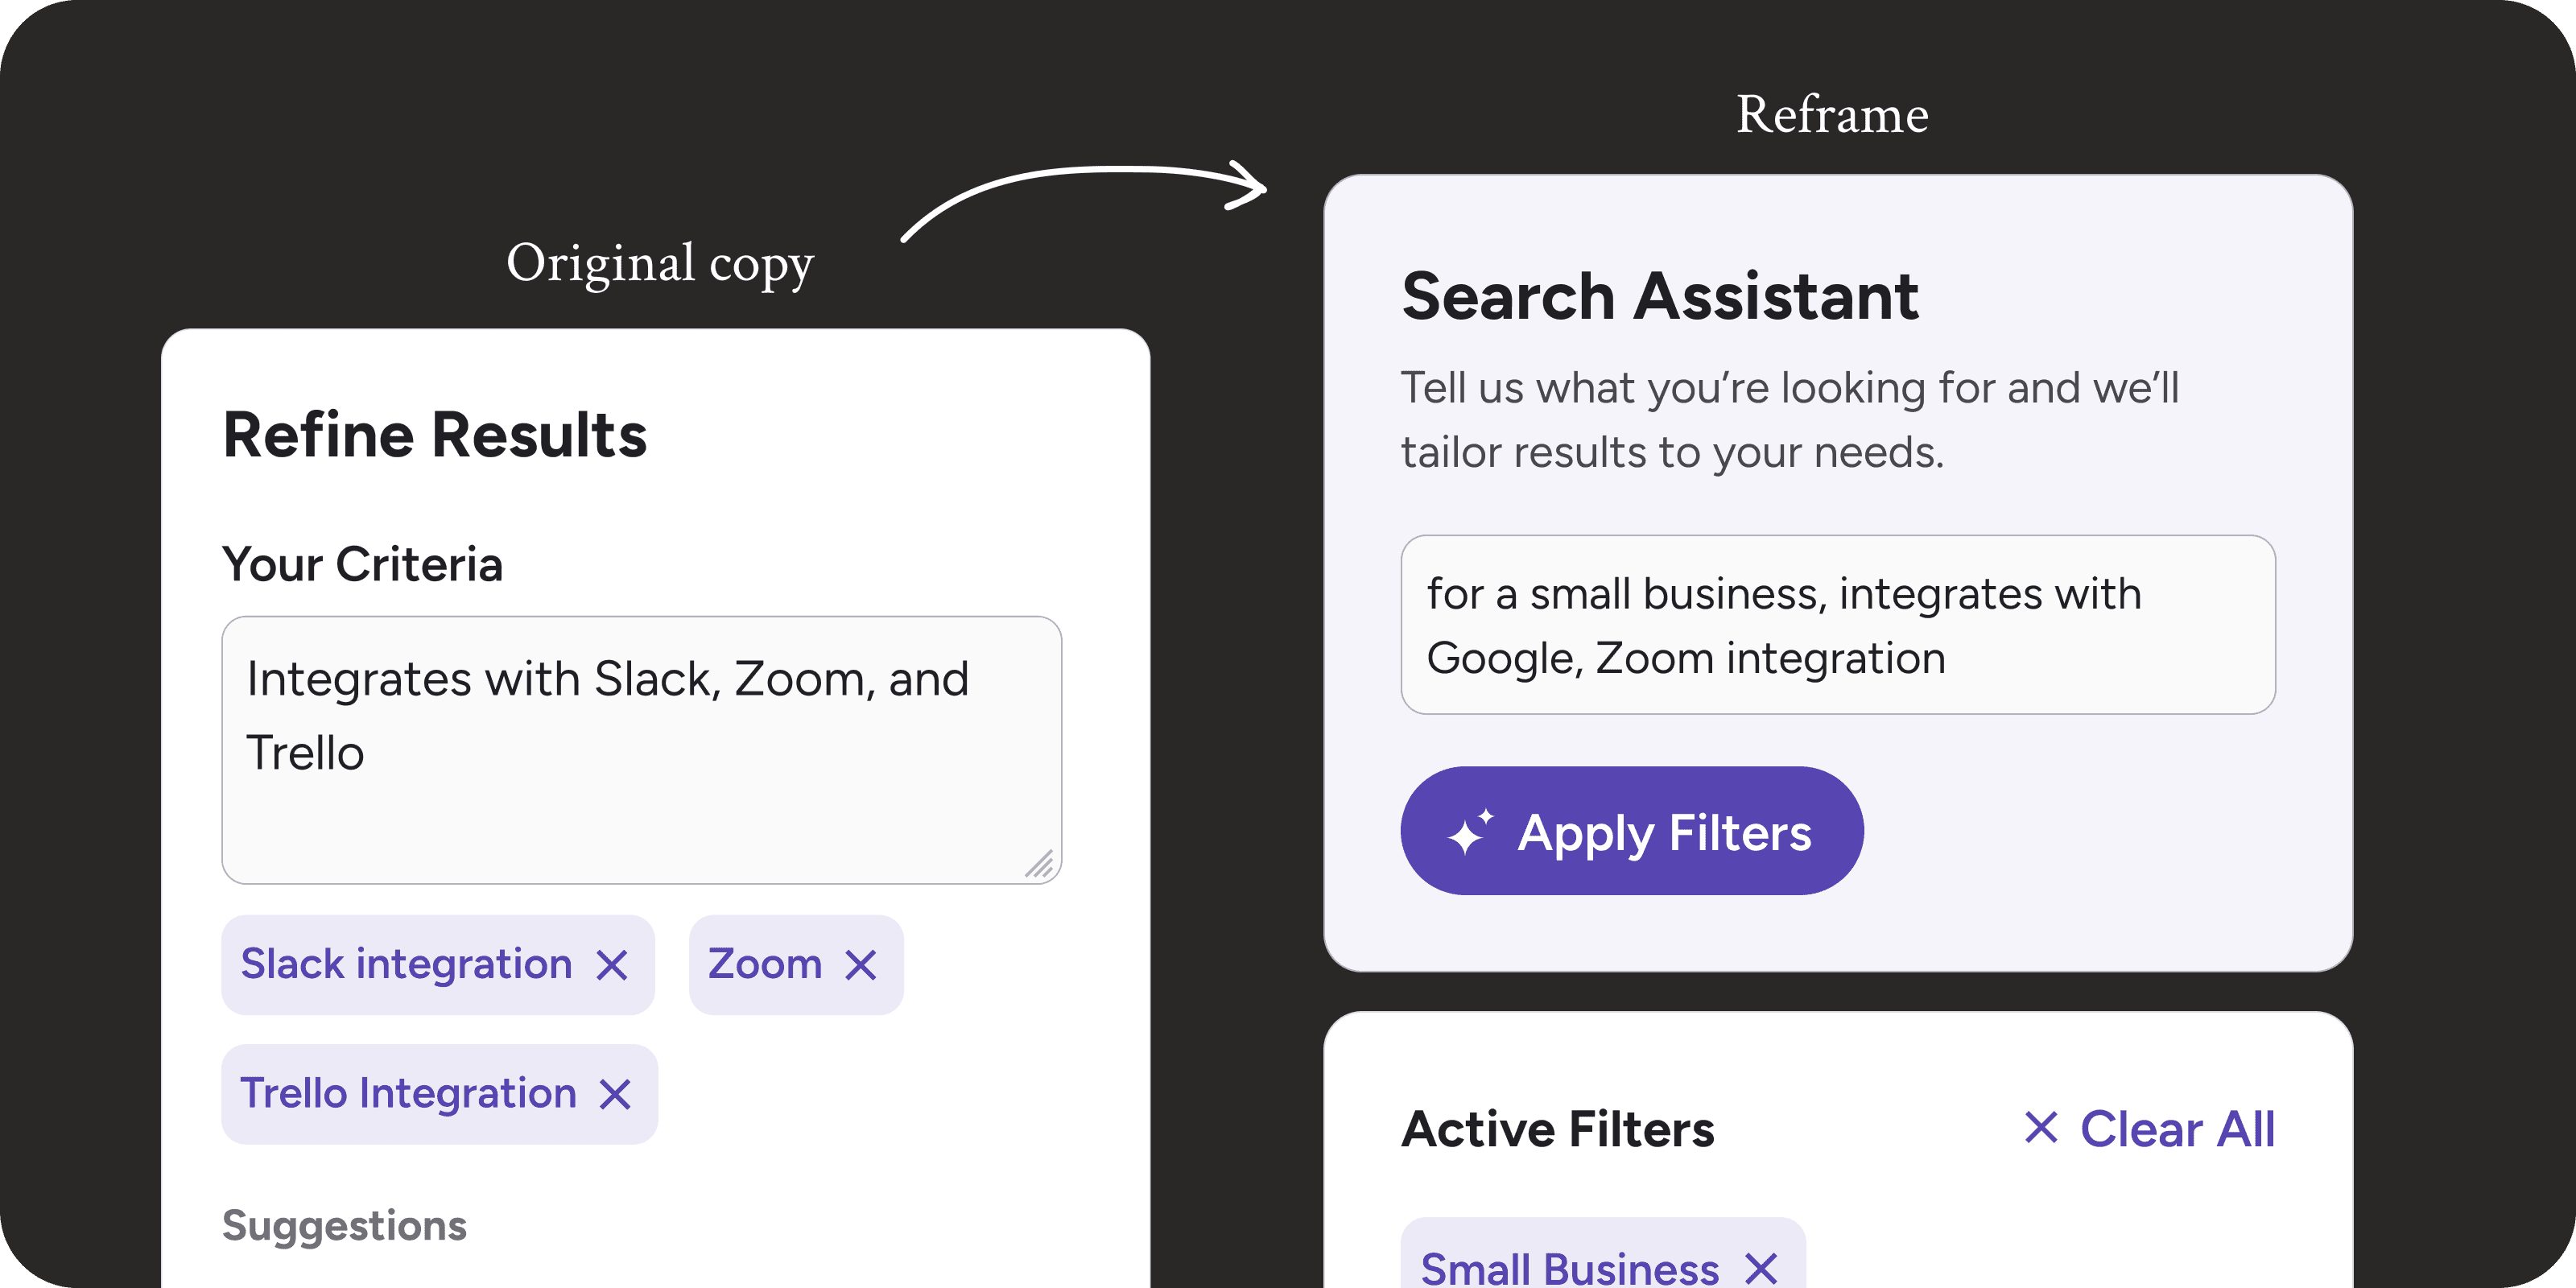Click the sparkle icon on Apply Filters

(x=1470, y=832)
